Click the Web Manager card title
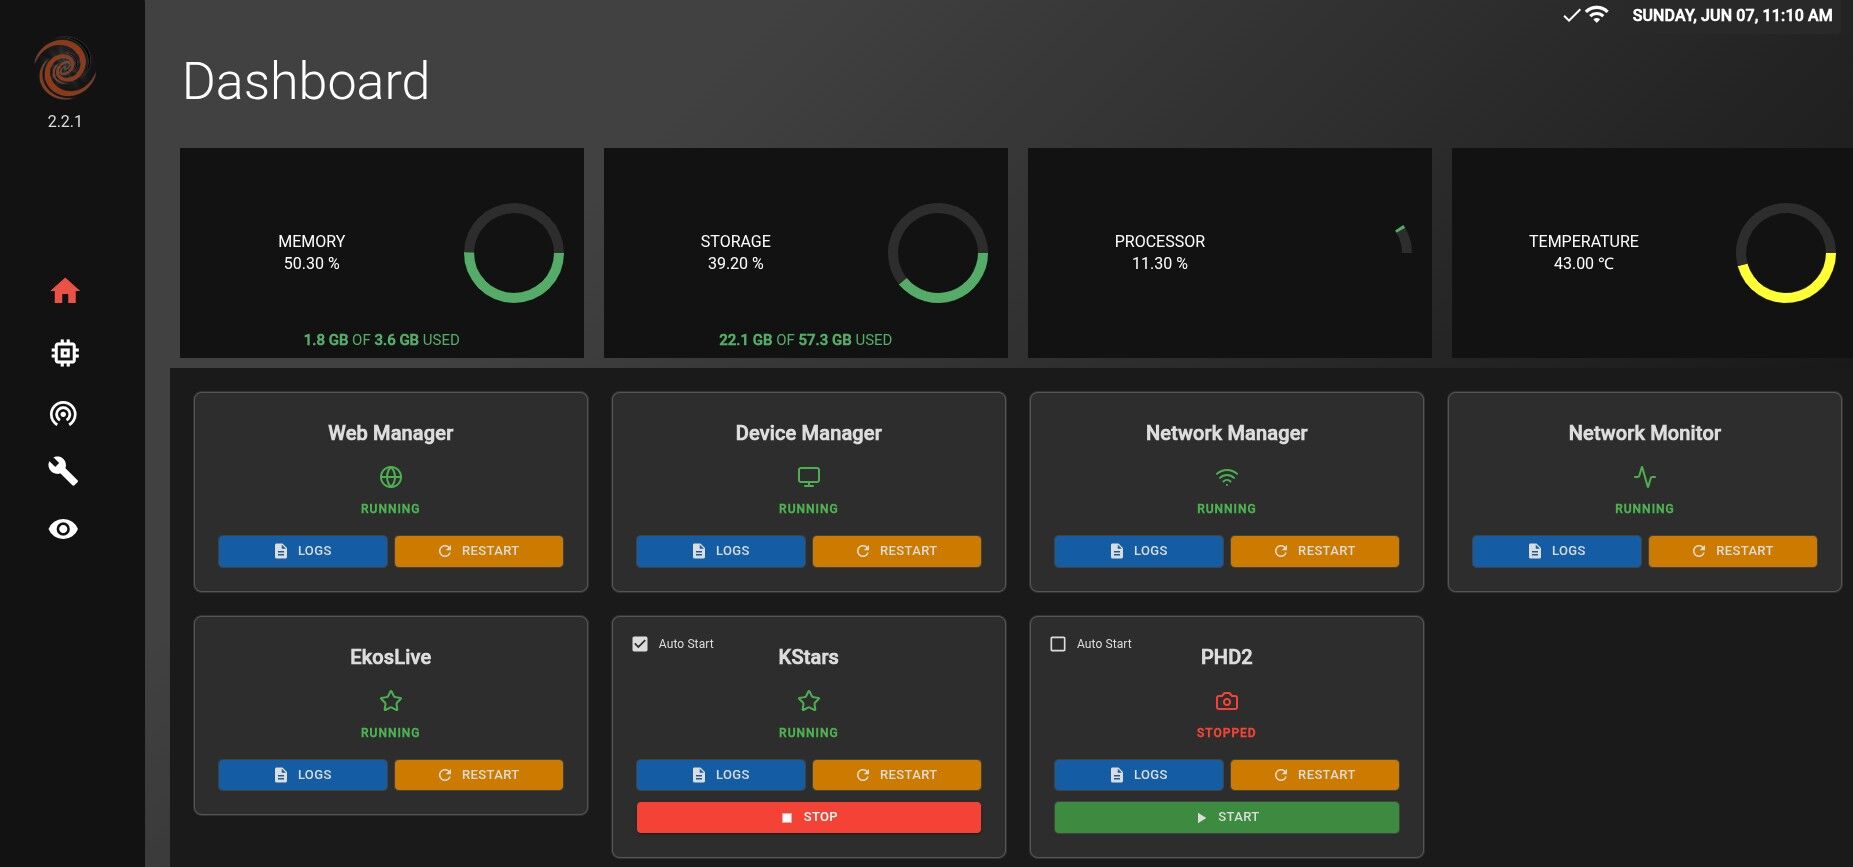This screenshot has width=1853, height=867. pos(391,433)
